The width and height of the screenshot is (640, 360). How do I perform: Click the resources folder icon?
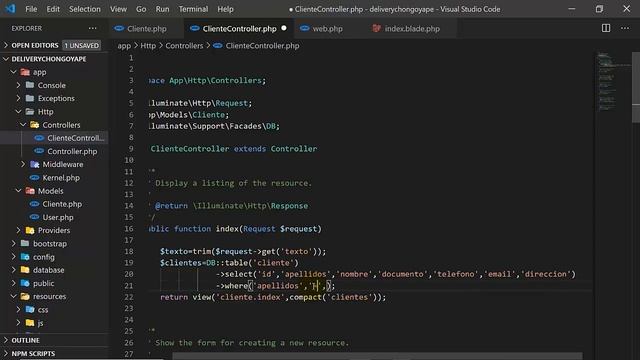pos(25,296)
